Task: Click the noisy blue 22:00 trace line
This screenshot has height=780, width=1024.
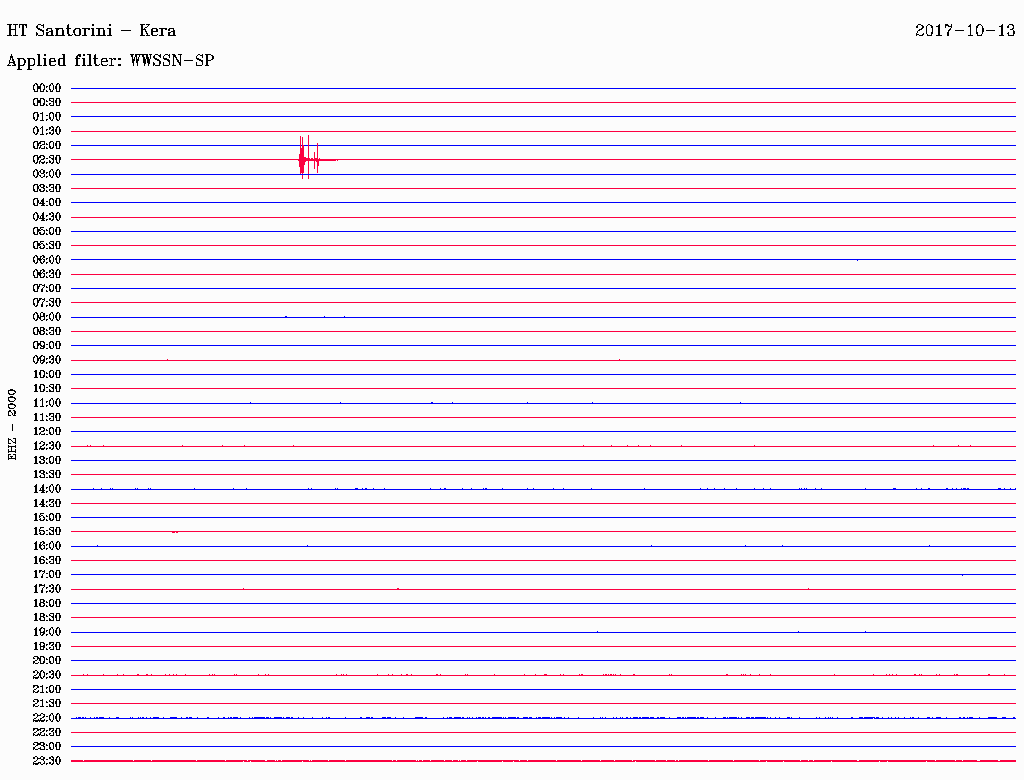Action: coord(543,718)
